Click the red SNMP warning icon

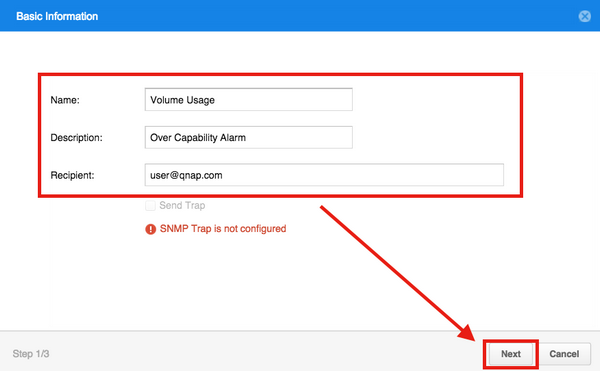point(150,229)
